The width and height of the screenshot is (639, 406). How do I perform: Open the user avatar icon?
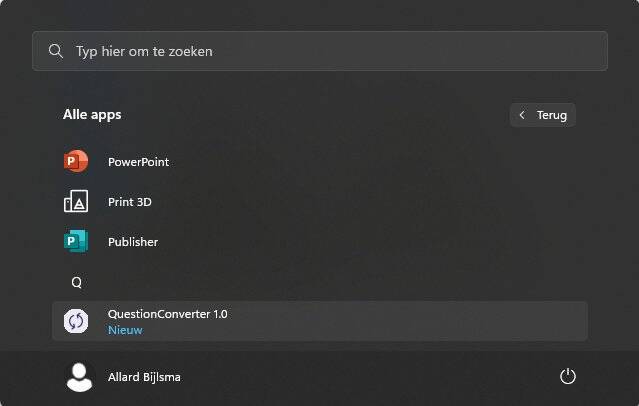79,377
